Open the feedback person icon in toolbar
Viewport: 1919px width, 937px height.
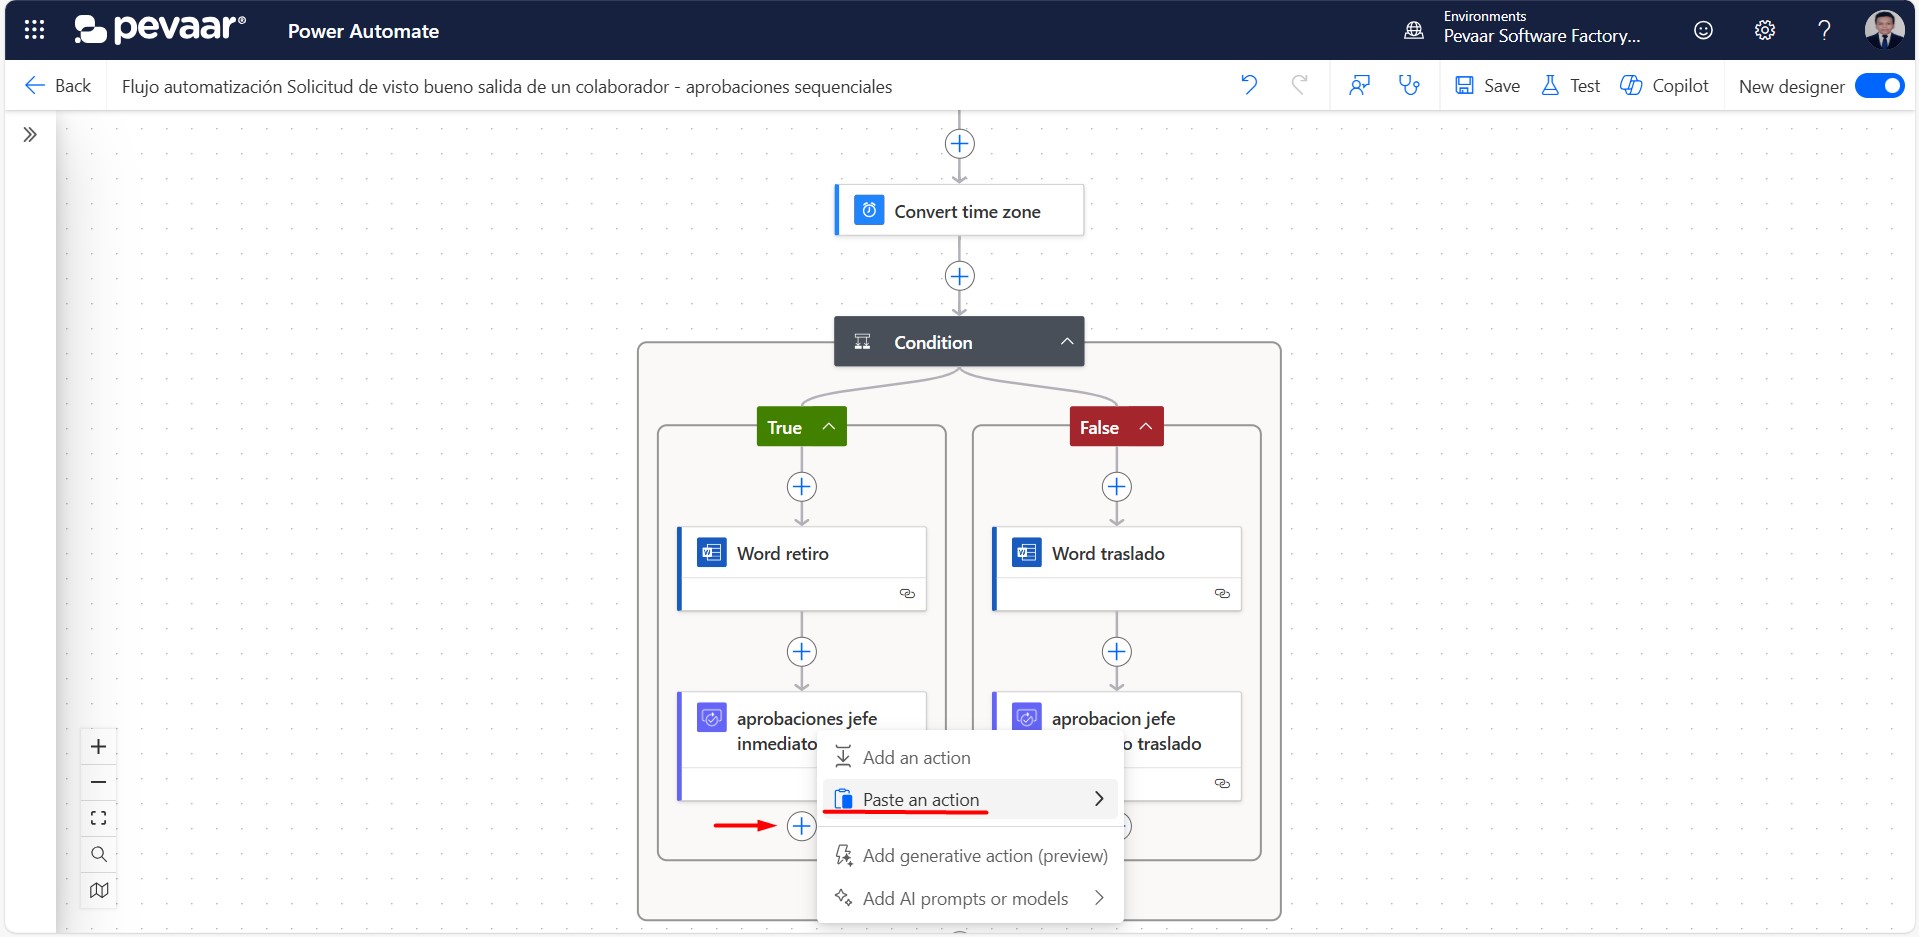[1359, 85]
